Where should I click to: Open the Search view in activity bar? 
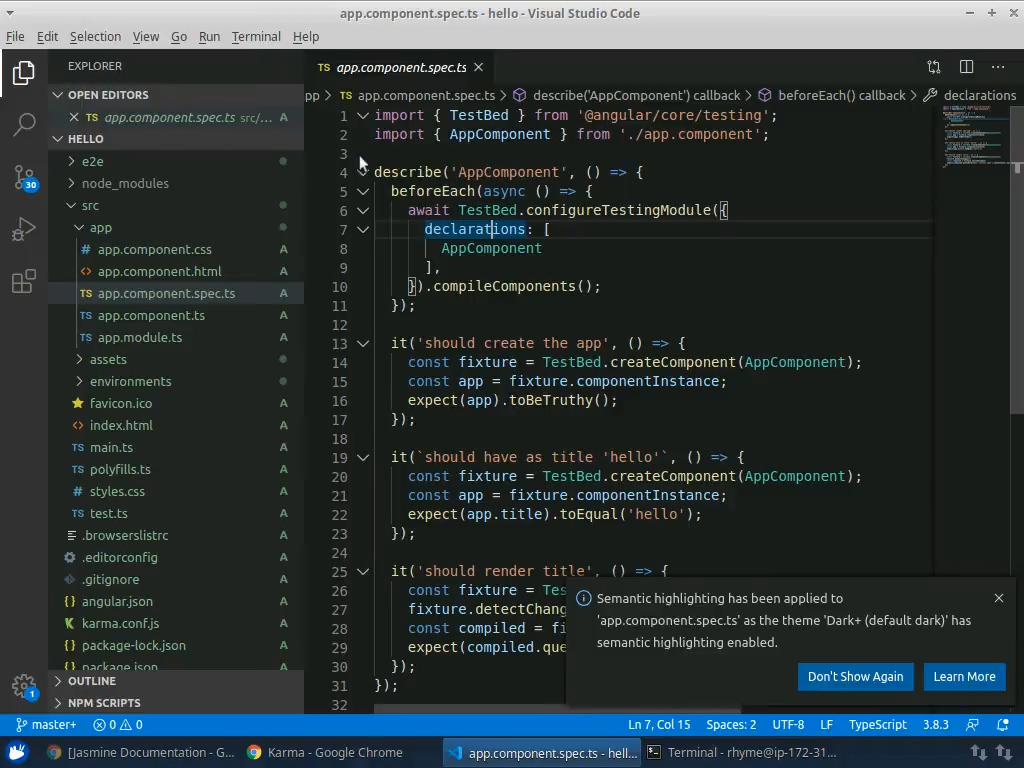24,125
